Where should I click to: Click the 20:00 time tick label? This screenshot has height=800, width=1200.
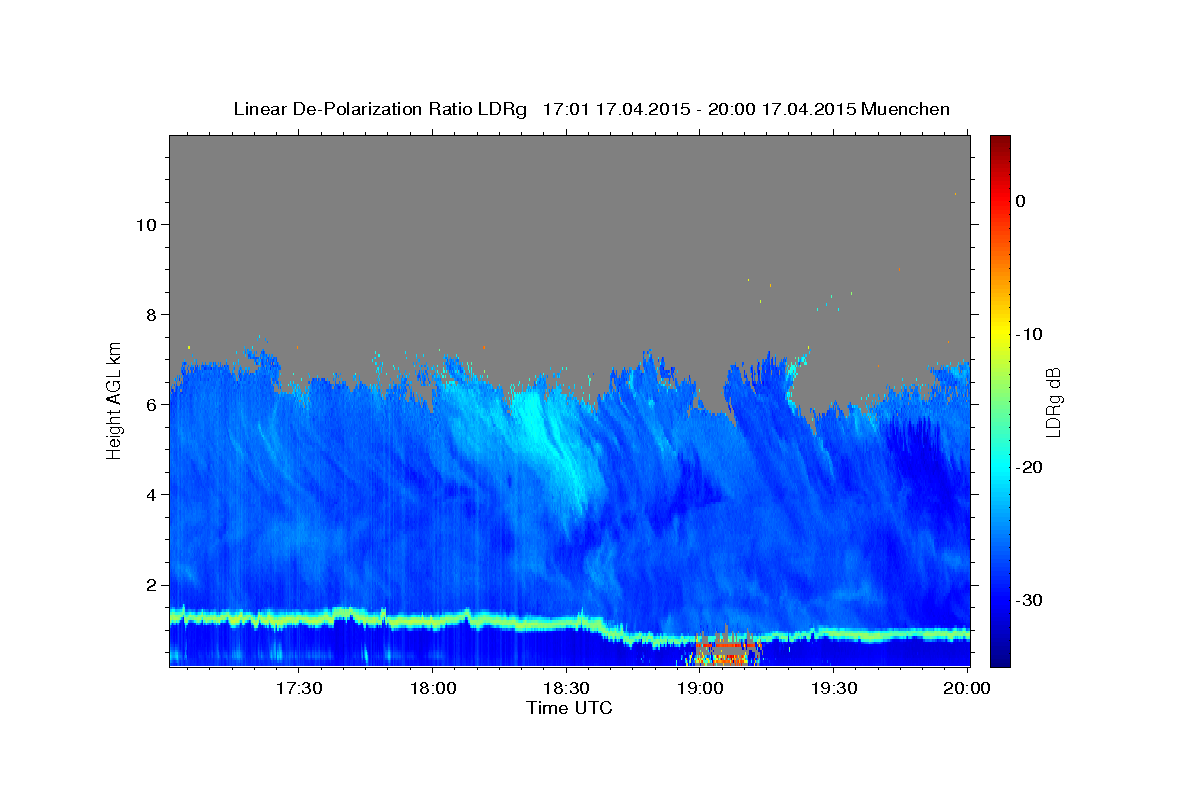[967, 688]
